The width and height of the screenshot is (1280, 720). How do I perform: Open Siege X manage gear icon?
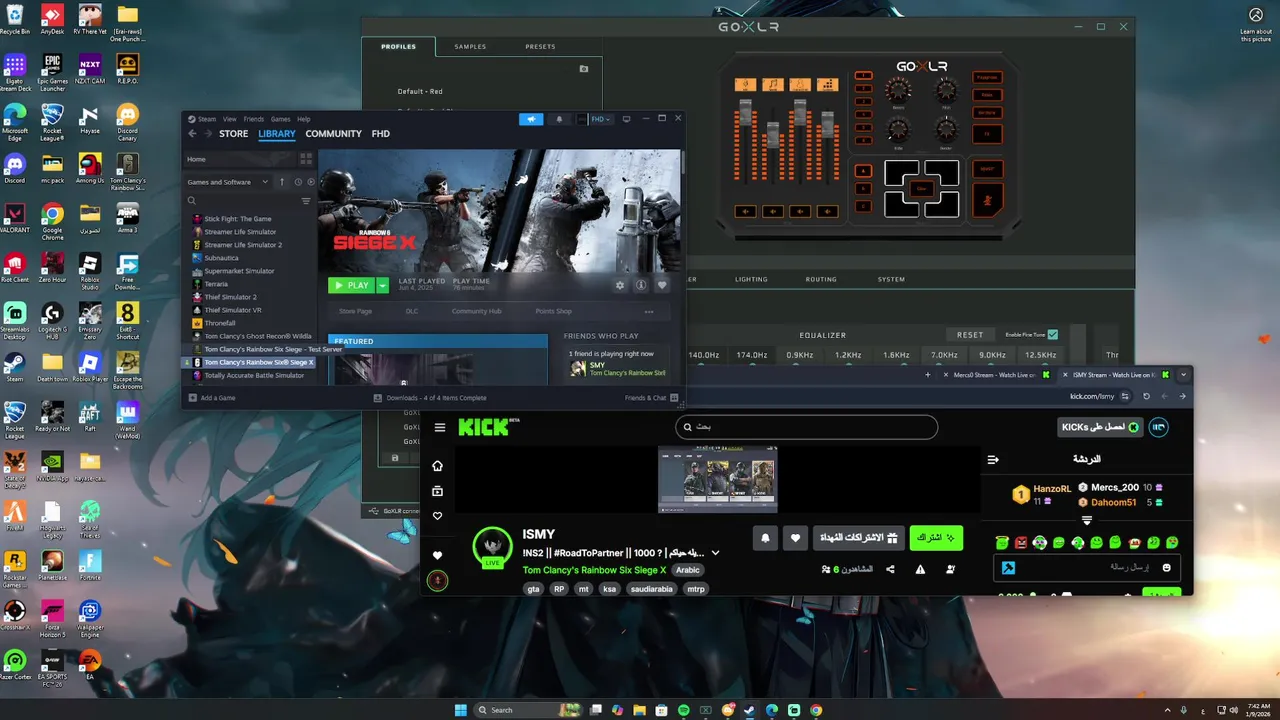(620, 285)
